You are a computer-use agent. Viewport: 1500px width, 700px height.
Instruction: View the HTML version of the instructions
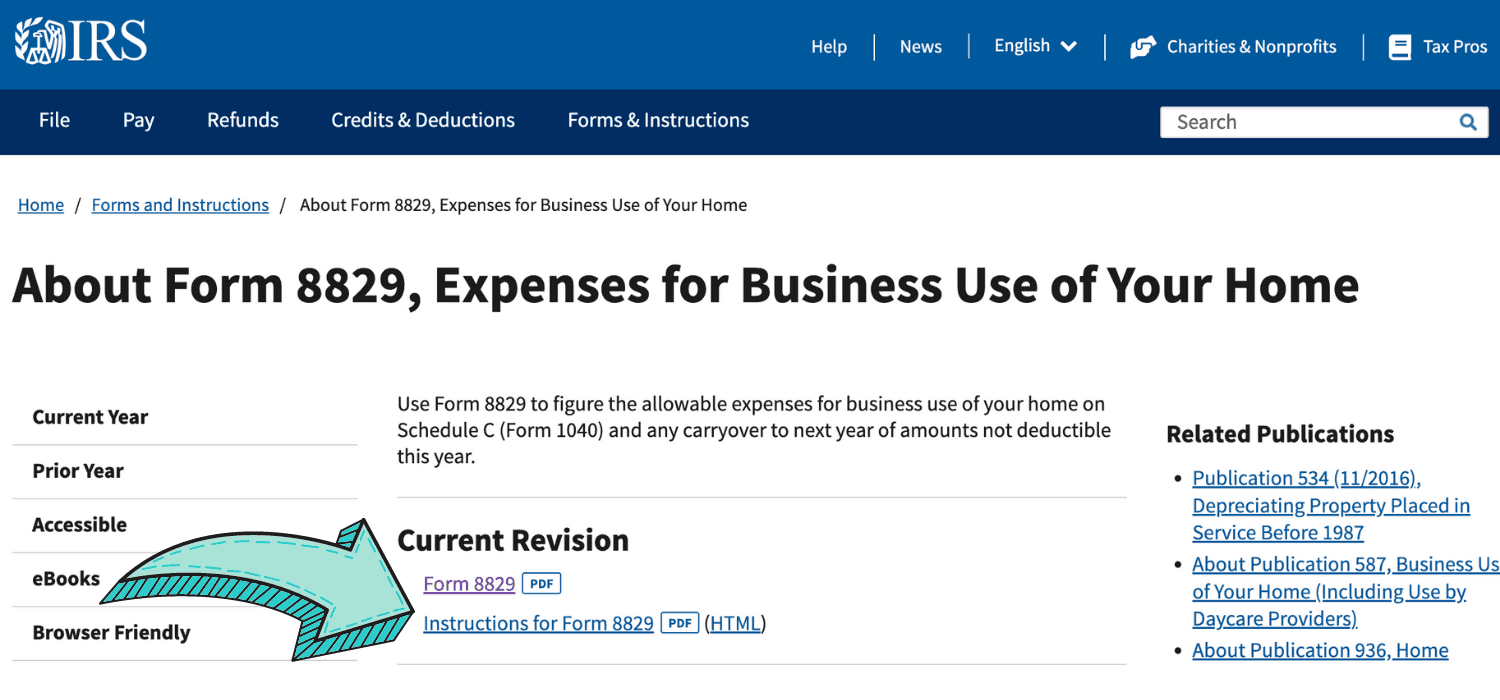click(x=735, y=622)
